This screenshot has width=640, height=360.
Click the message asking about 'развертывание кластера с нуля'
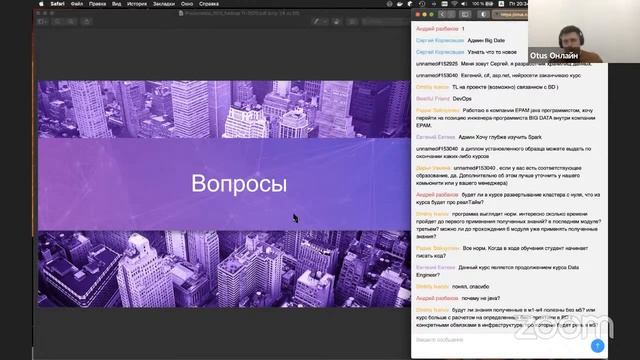tap(508, 199)
